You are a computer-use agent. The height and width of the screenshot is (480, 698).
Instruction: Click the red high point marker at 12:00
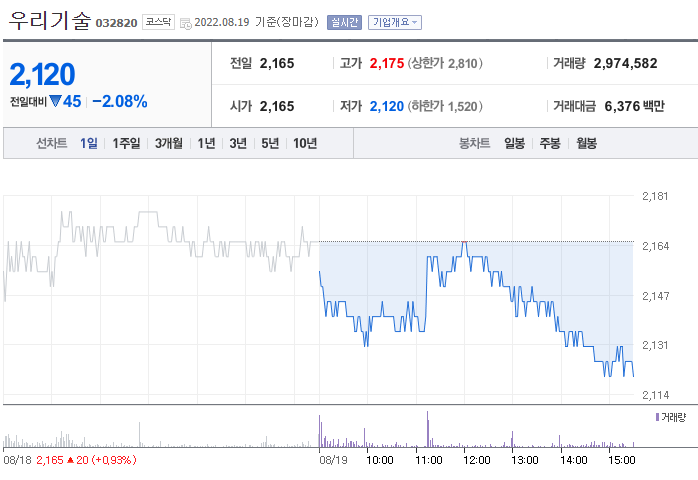[x=464, y=241]
